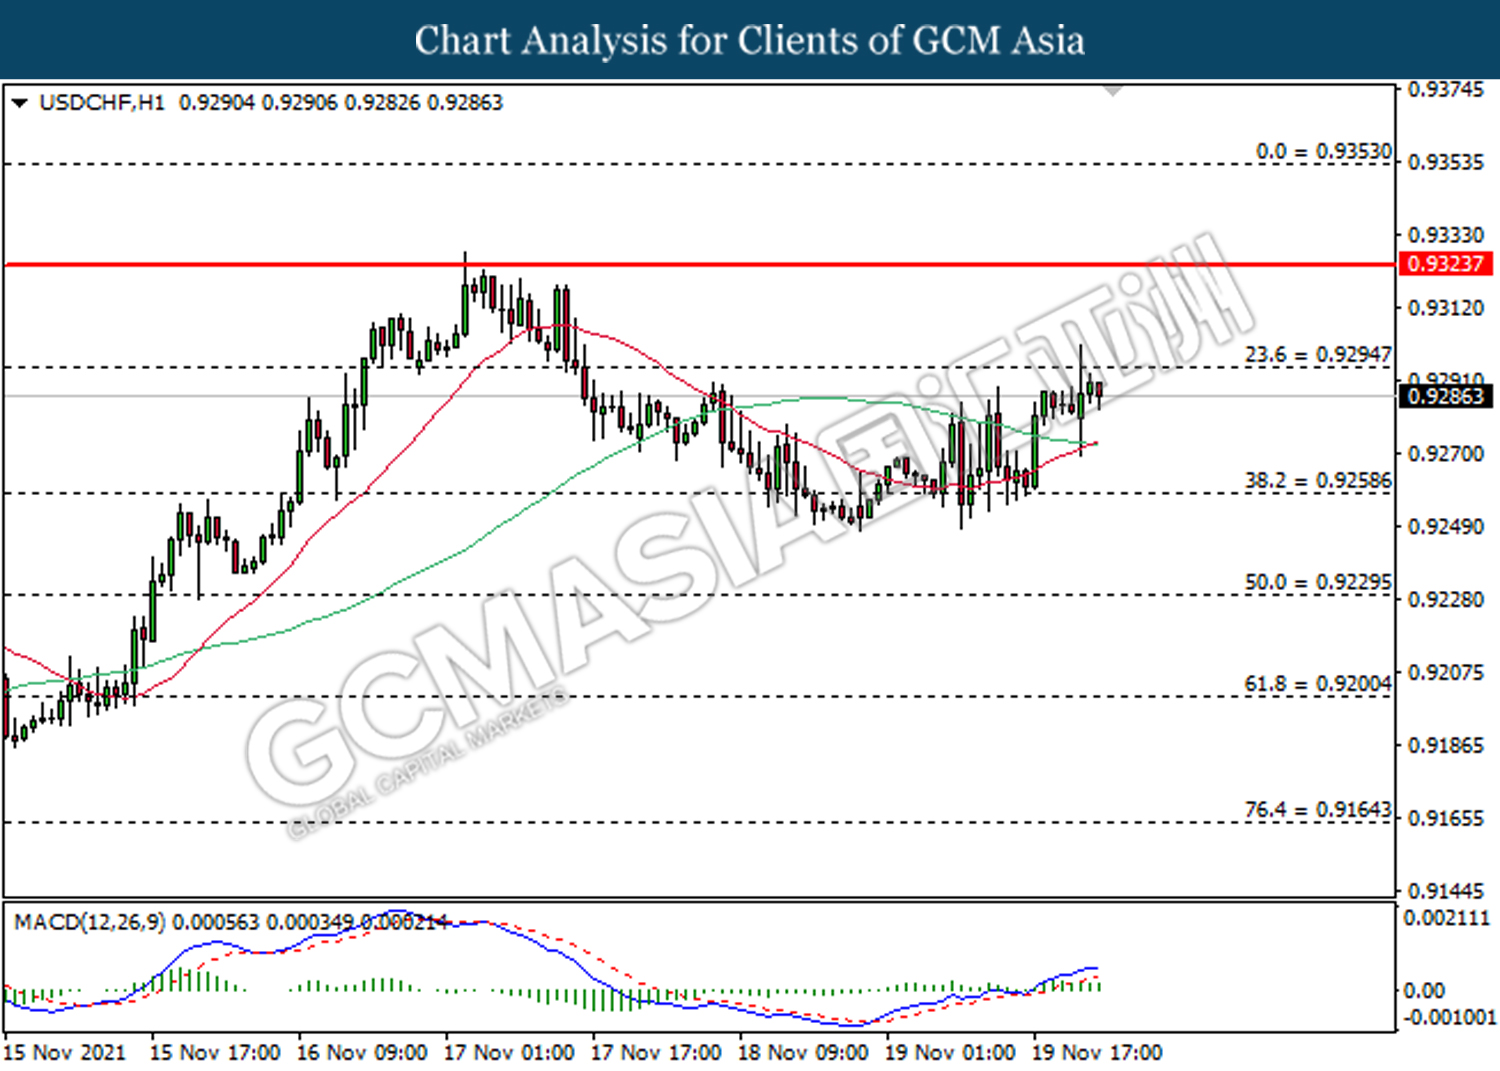Click the '17 Nov 01:00' time label

pos(509,1053)
